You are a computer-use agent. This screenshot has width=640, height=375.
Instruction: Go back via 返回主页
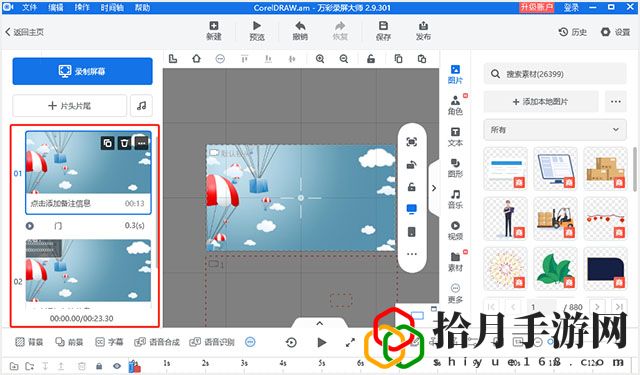click(x=24, y=32)
